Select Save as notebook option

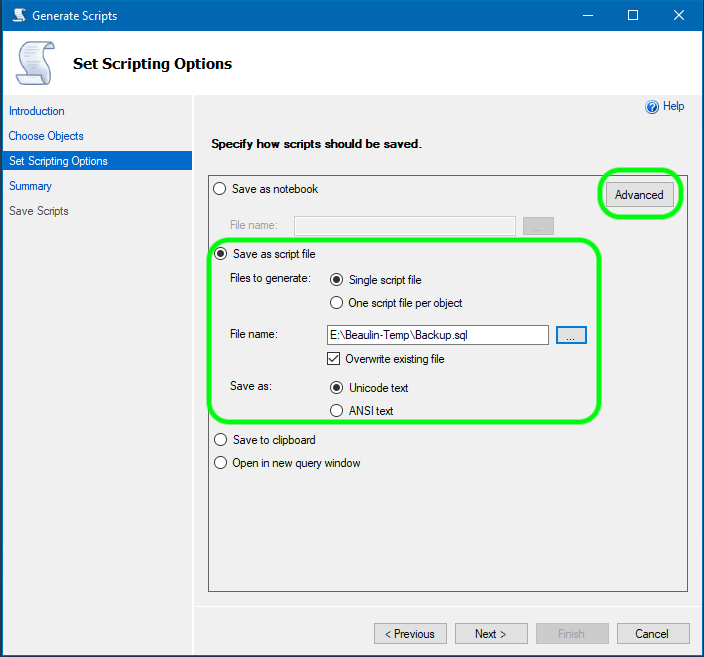[x=220, y=189]
